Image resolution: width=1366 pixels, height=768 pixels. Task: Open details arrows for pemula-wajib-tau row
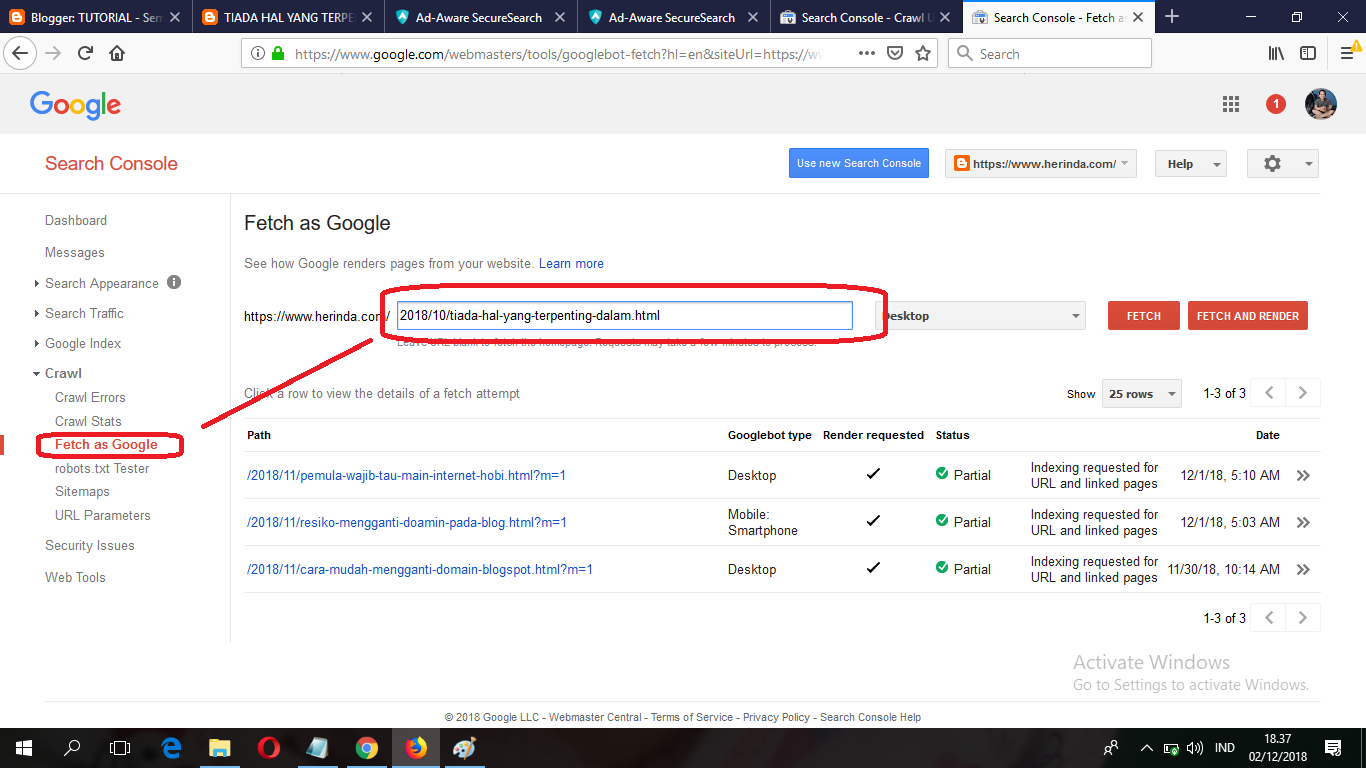coord(1303,476)
